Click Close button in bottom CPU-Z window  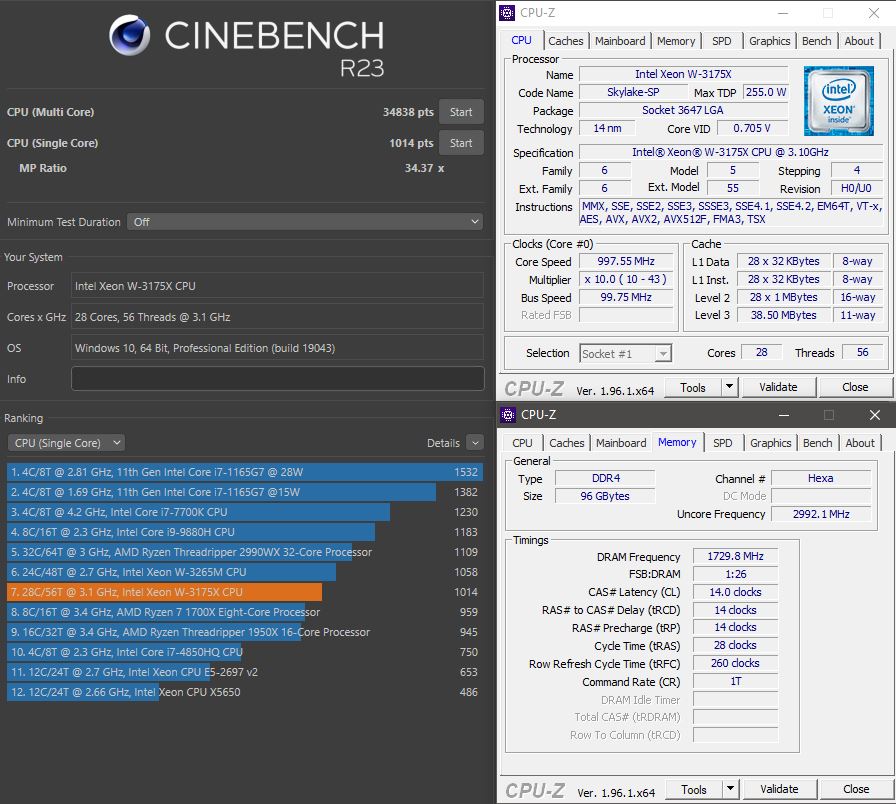click(x=856, y=789)
